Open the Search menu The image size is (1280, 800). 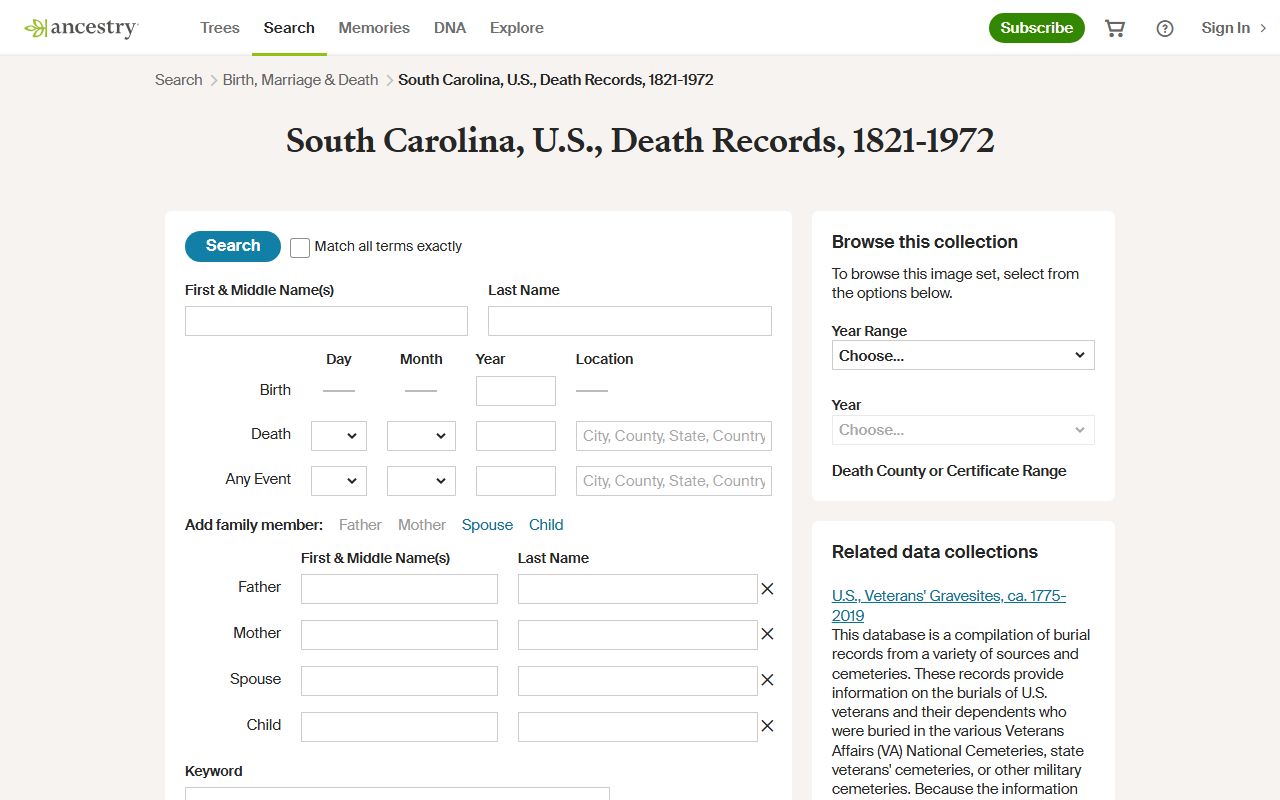tap(289, 28)
